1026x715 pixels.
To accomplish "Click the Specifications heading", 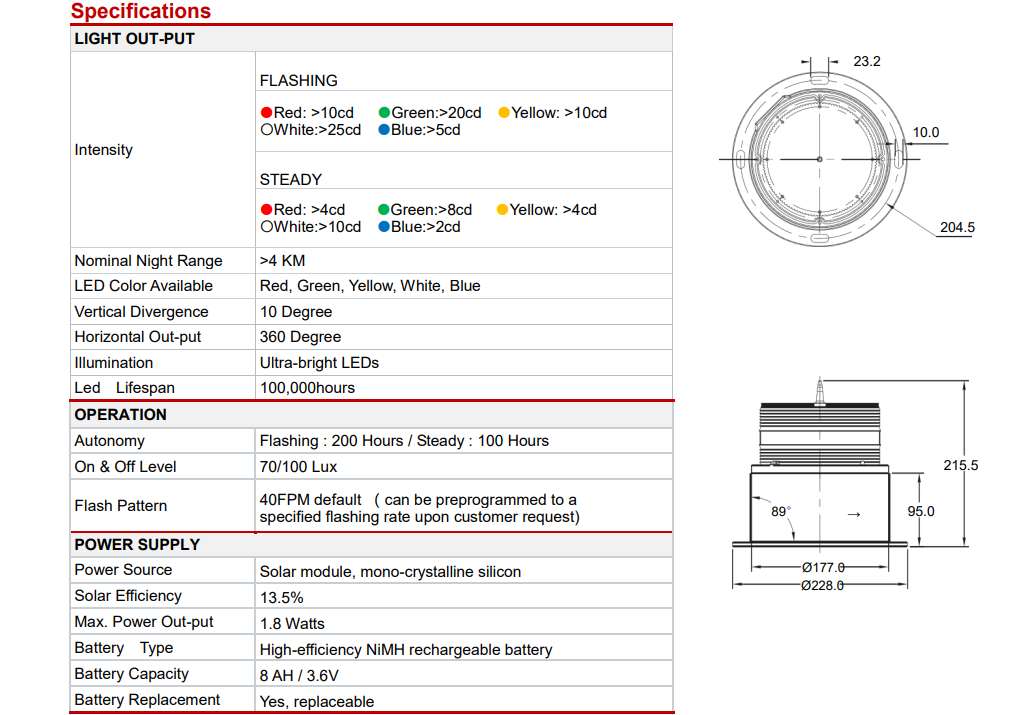I will 141,12.
